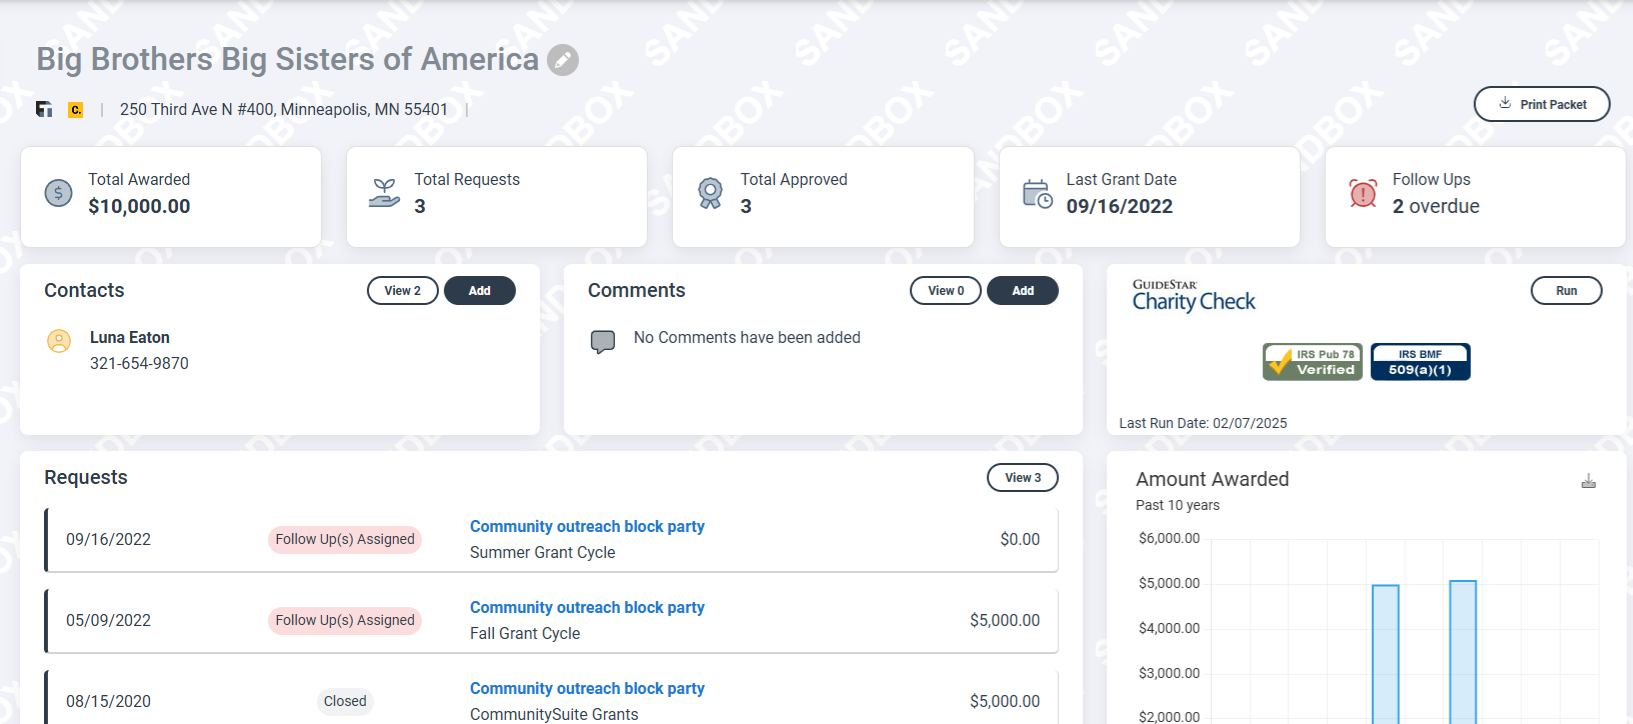1633x724 pixels.
Task: Click the $5,000.00 amount for 05/09/2022
Action: point(1005,620)
